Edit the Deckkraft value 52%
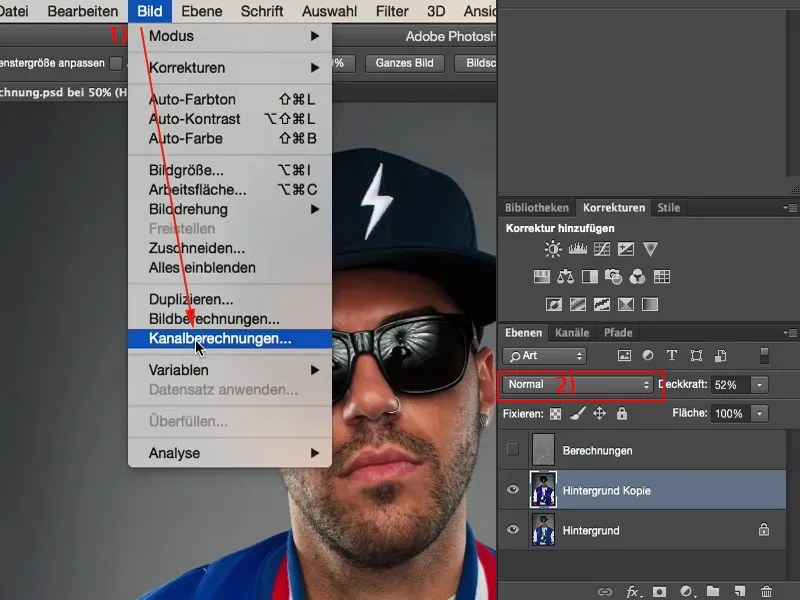 click(730, 385)
